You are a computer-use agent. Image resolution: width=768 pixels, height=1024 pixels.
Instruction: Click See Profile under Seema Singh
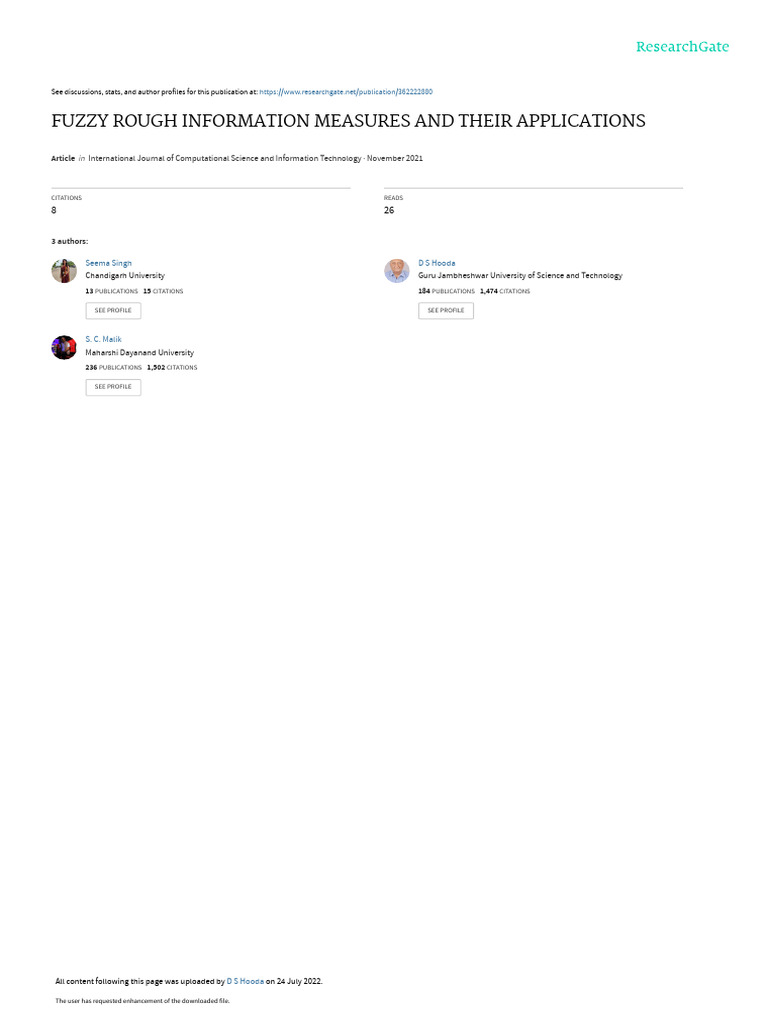click(x=113, y=311)
